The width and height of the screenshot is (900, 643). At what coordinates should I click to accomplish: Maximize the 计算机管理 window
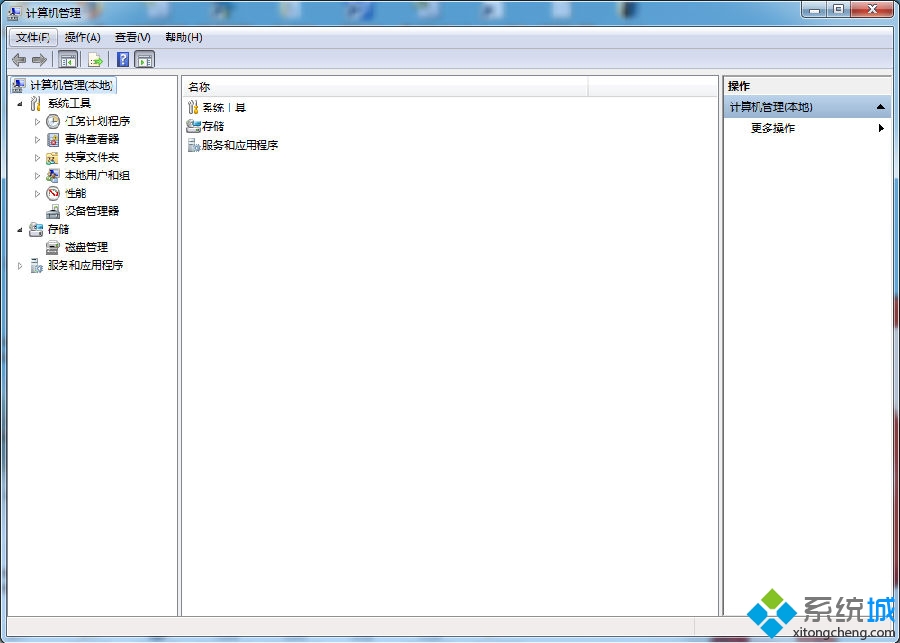[x=838, y=10]
